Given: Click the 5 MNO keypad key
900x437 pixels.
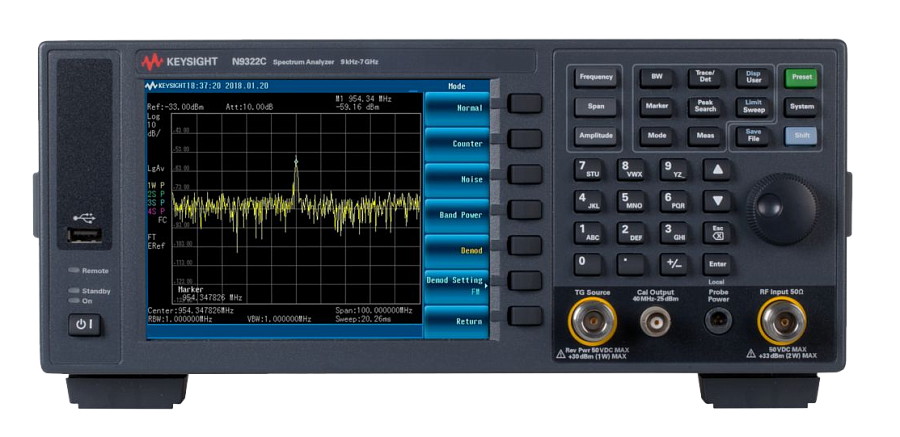Looking at the screenshot, I should pos(630,201).
